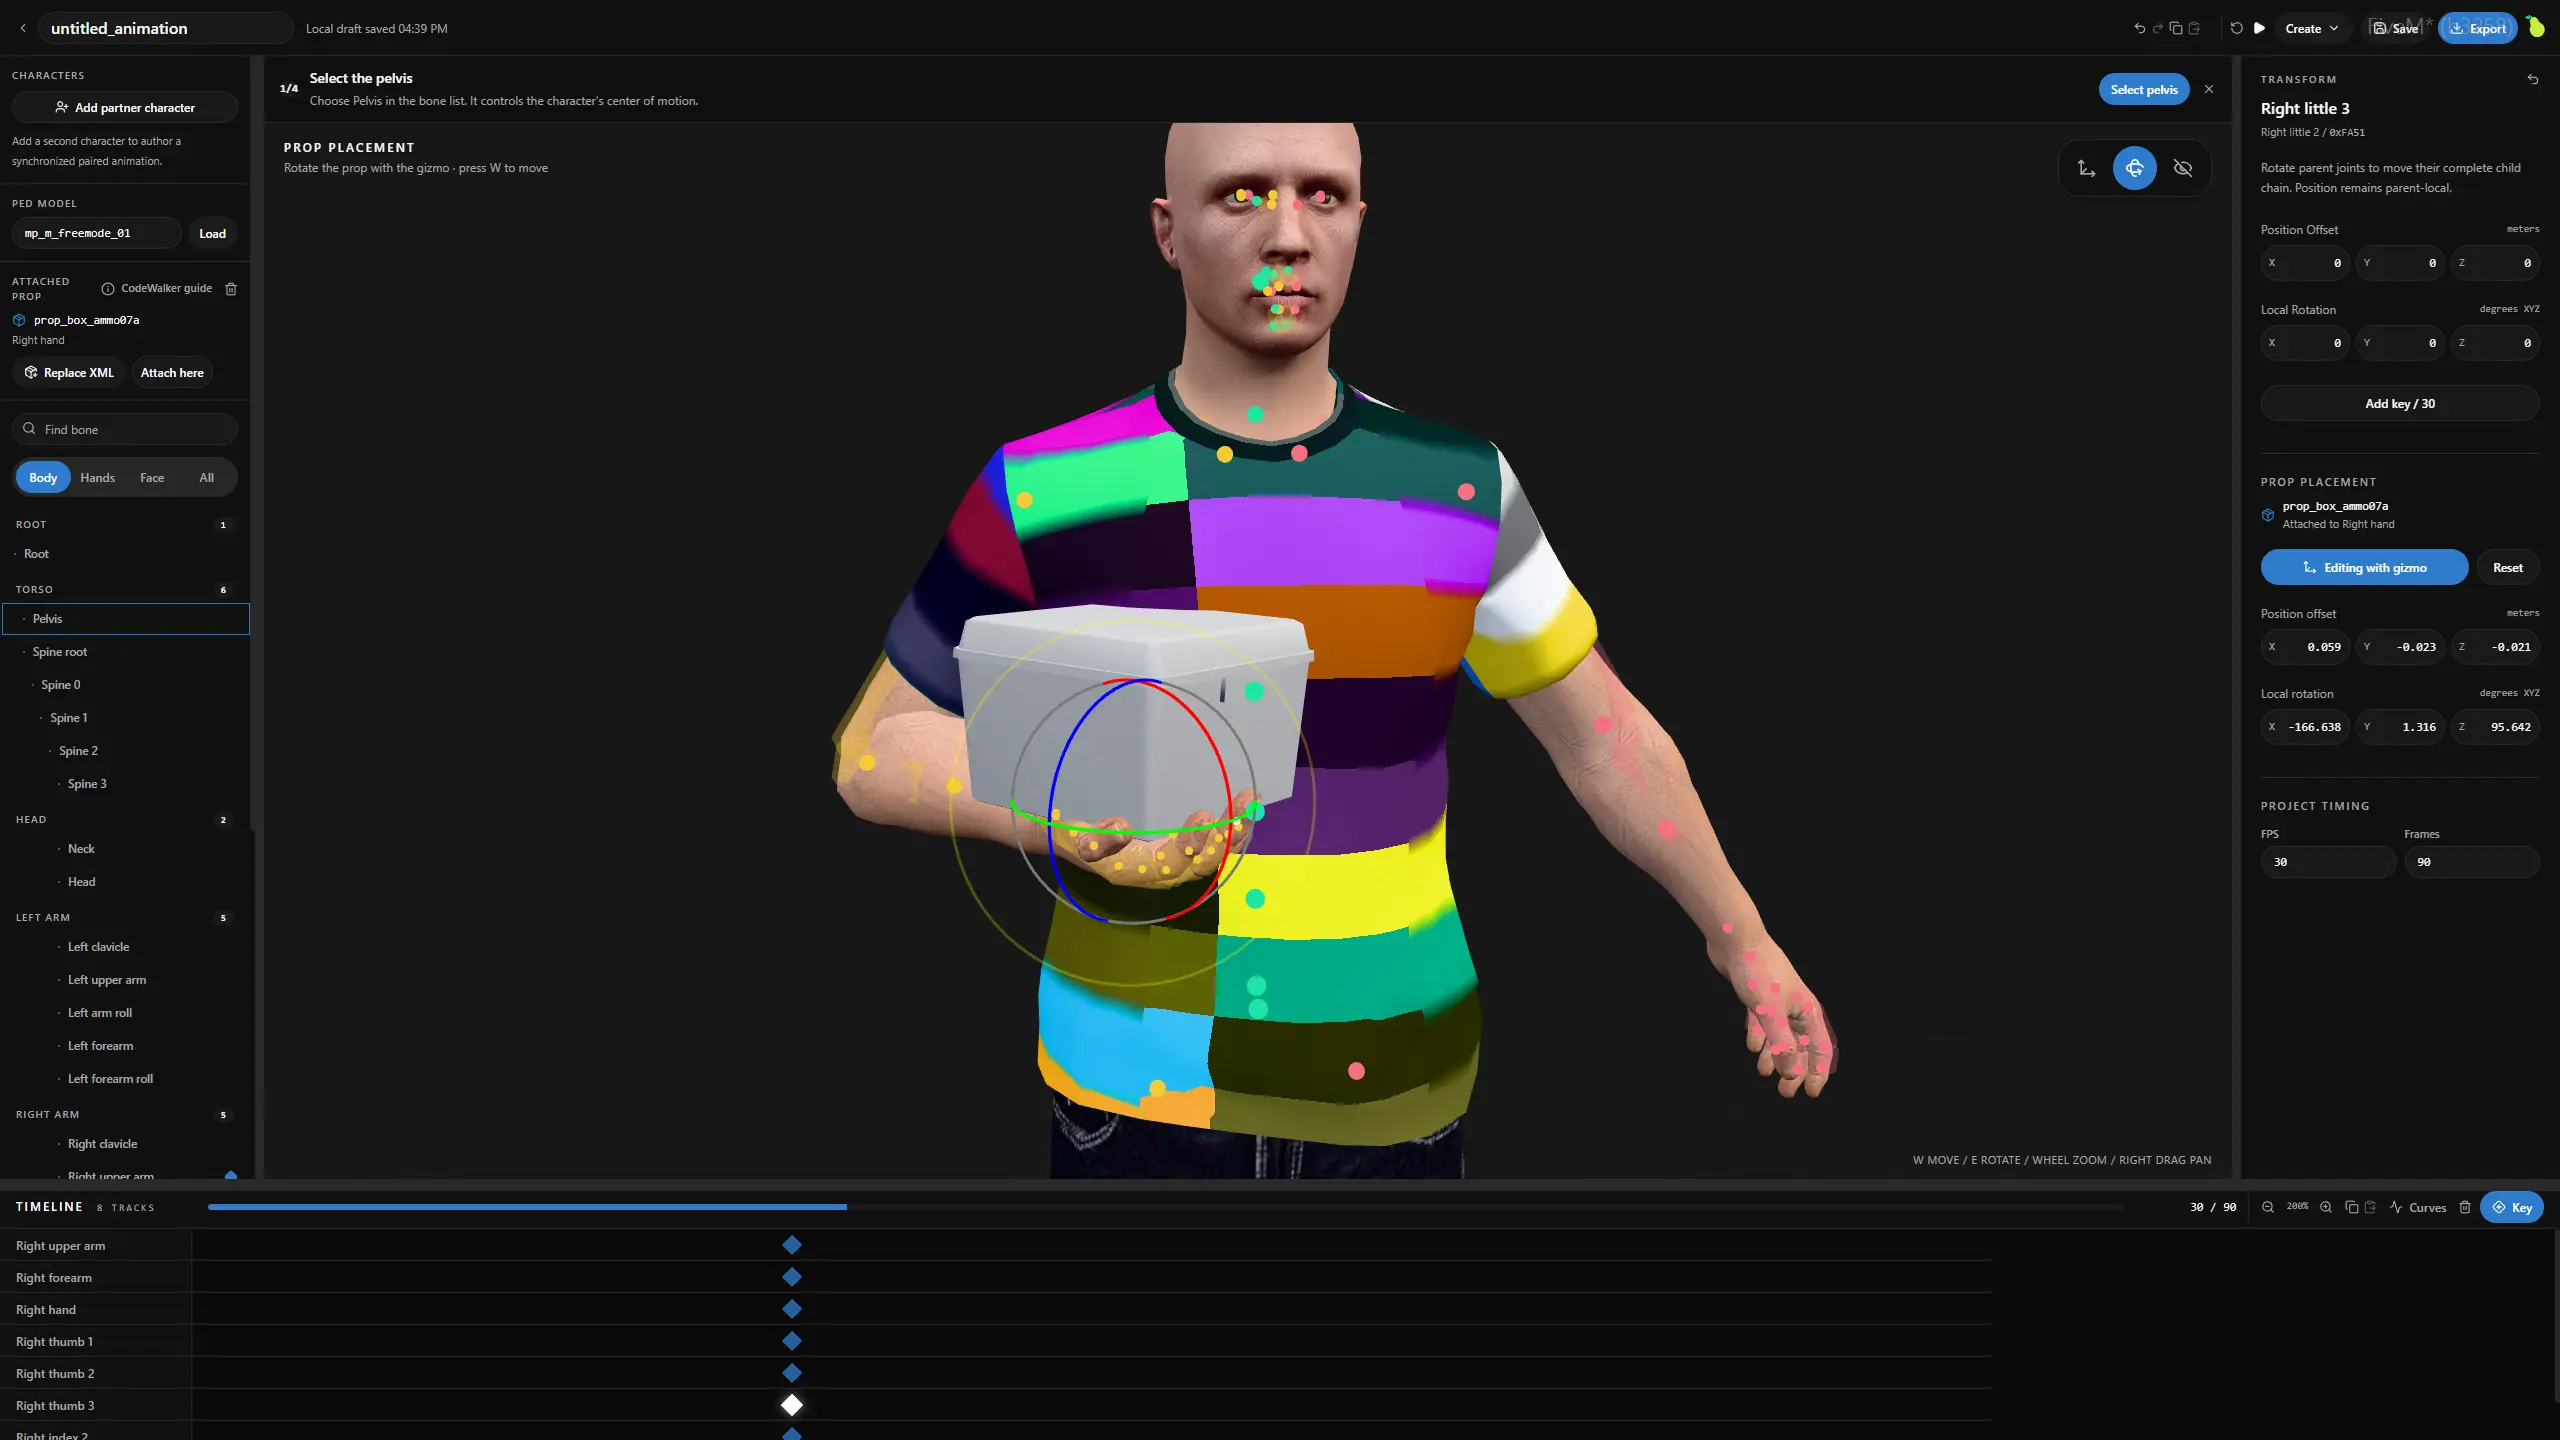Viewport: 2560px width, 1440px height.
Task: Select Right clavicle bone
Action: click(x=125, y=1143)
